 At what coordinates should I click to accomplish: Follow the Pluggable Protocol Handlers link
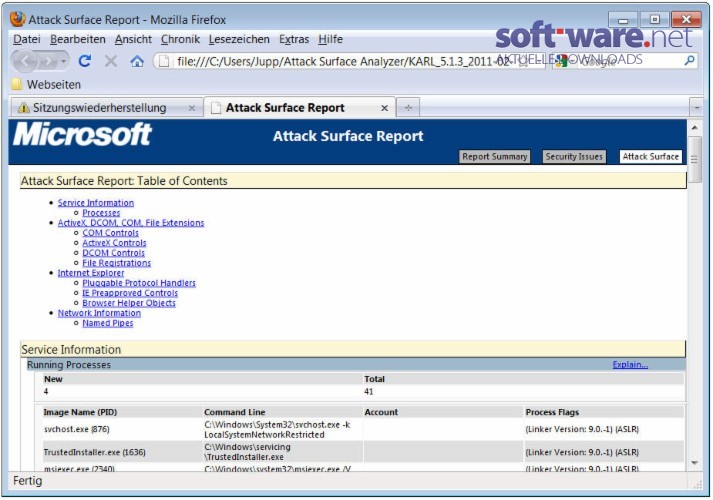139,283
